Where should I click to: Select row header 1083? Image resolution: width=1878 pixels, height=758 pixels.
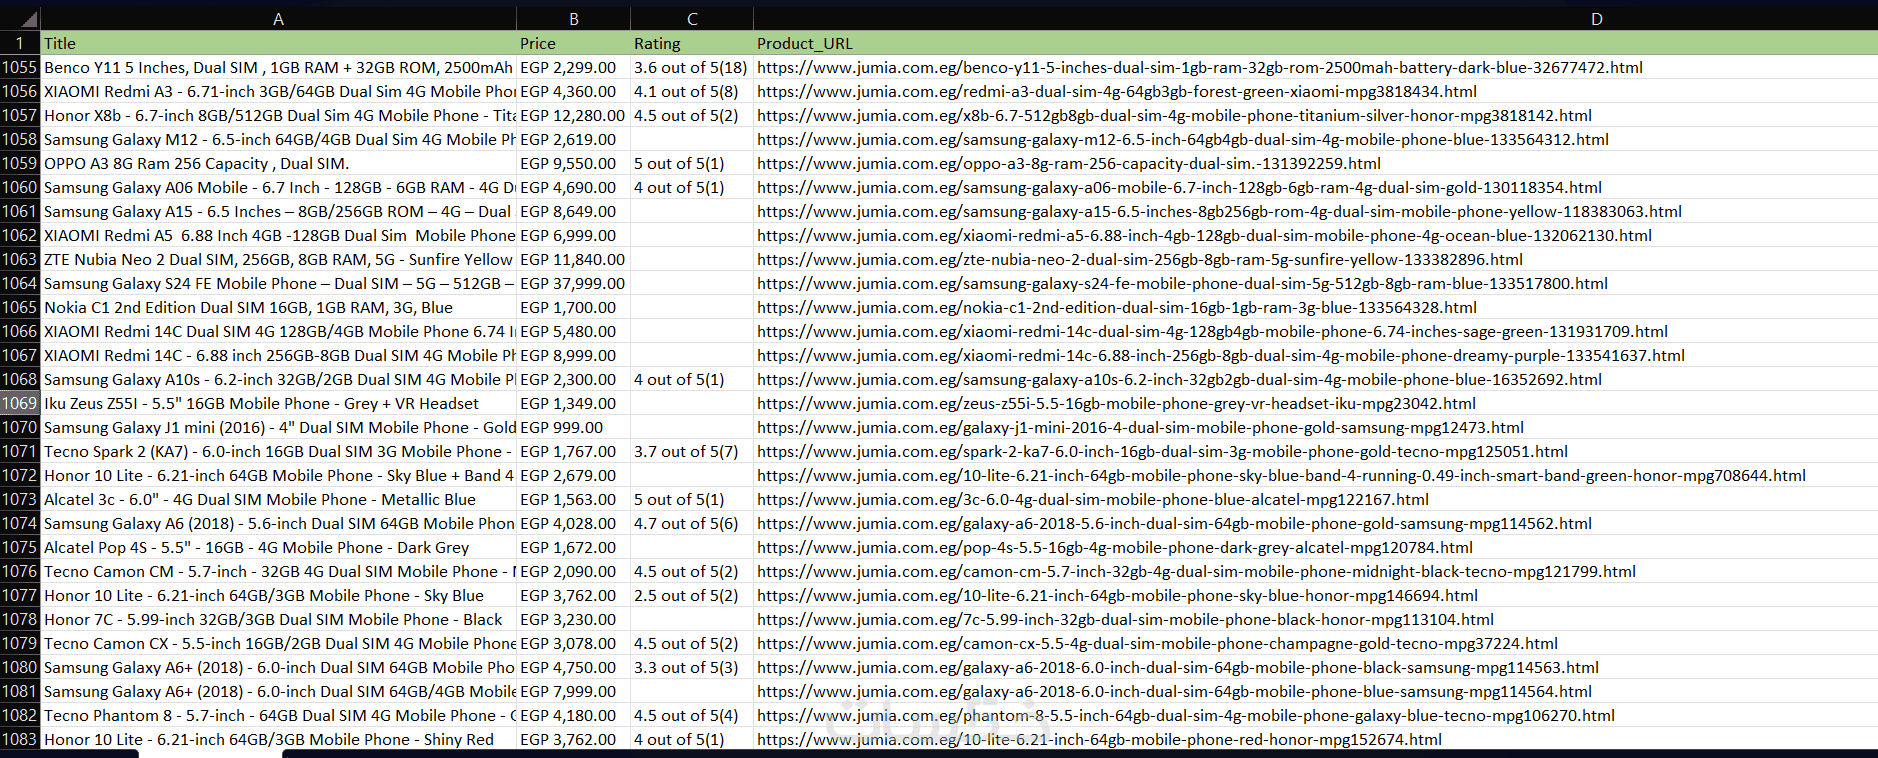pos(20,739)
